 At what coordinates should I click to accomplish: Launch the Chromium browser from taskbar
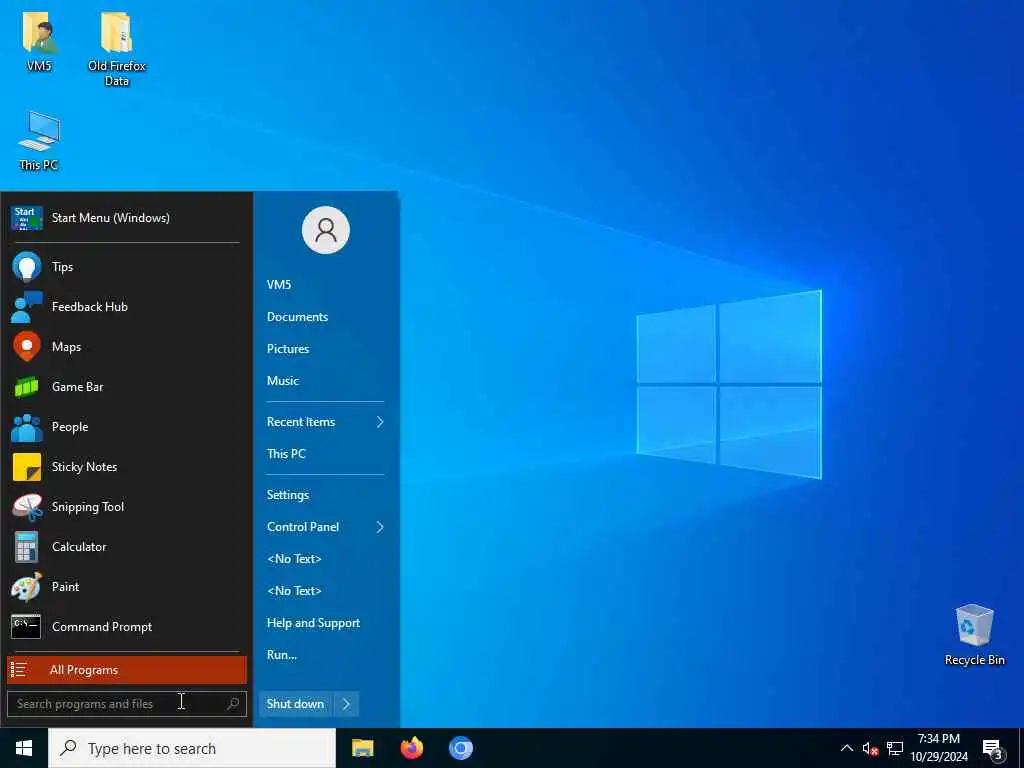point(460,748)
